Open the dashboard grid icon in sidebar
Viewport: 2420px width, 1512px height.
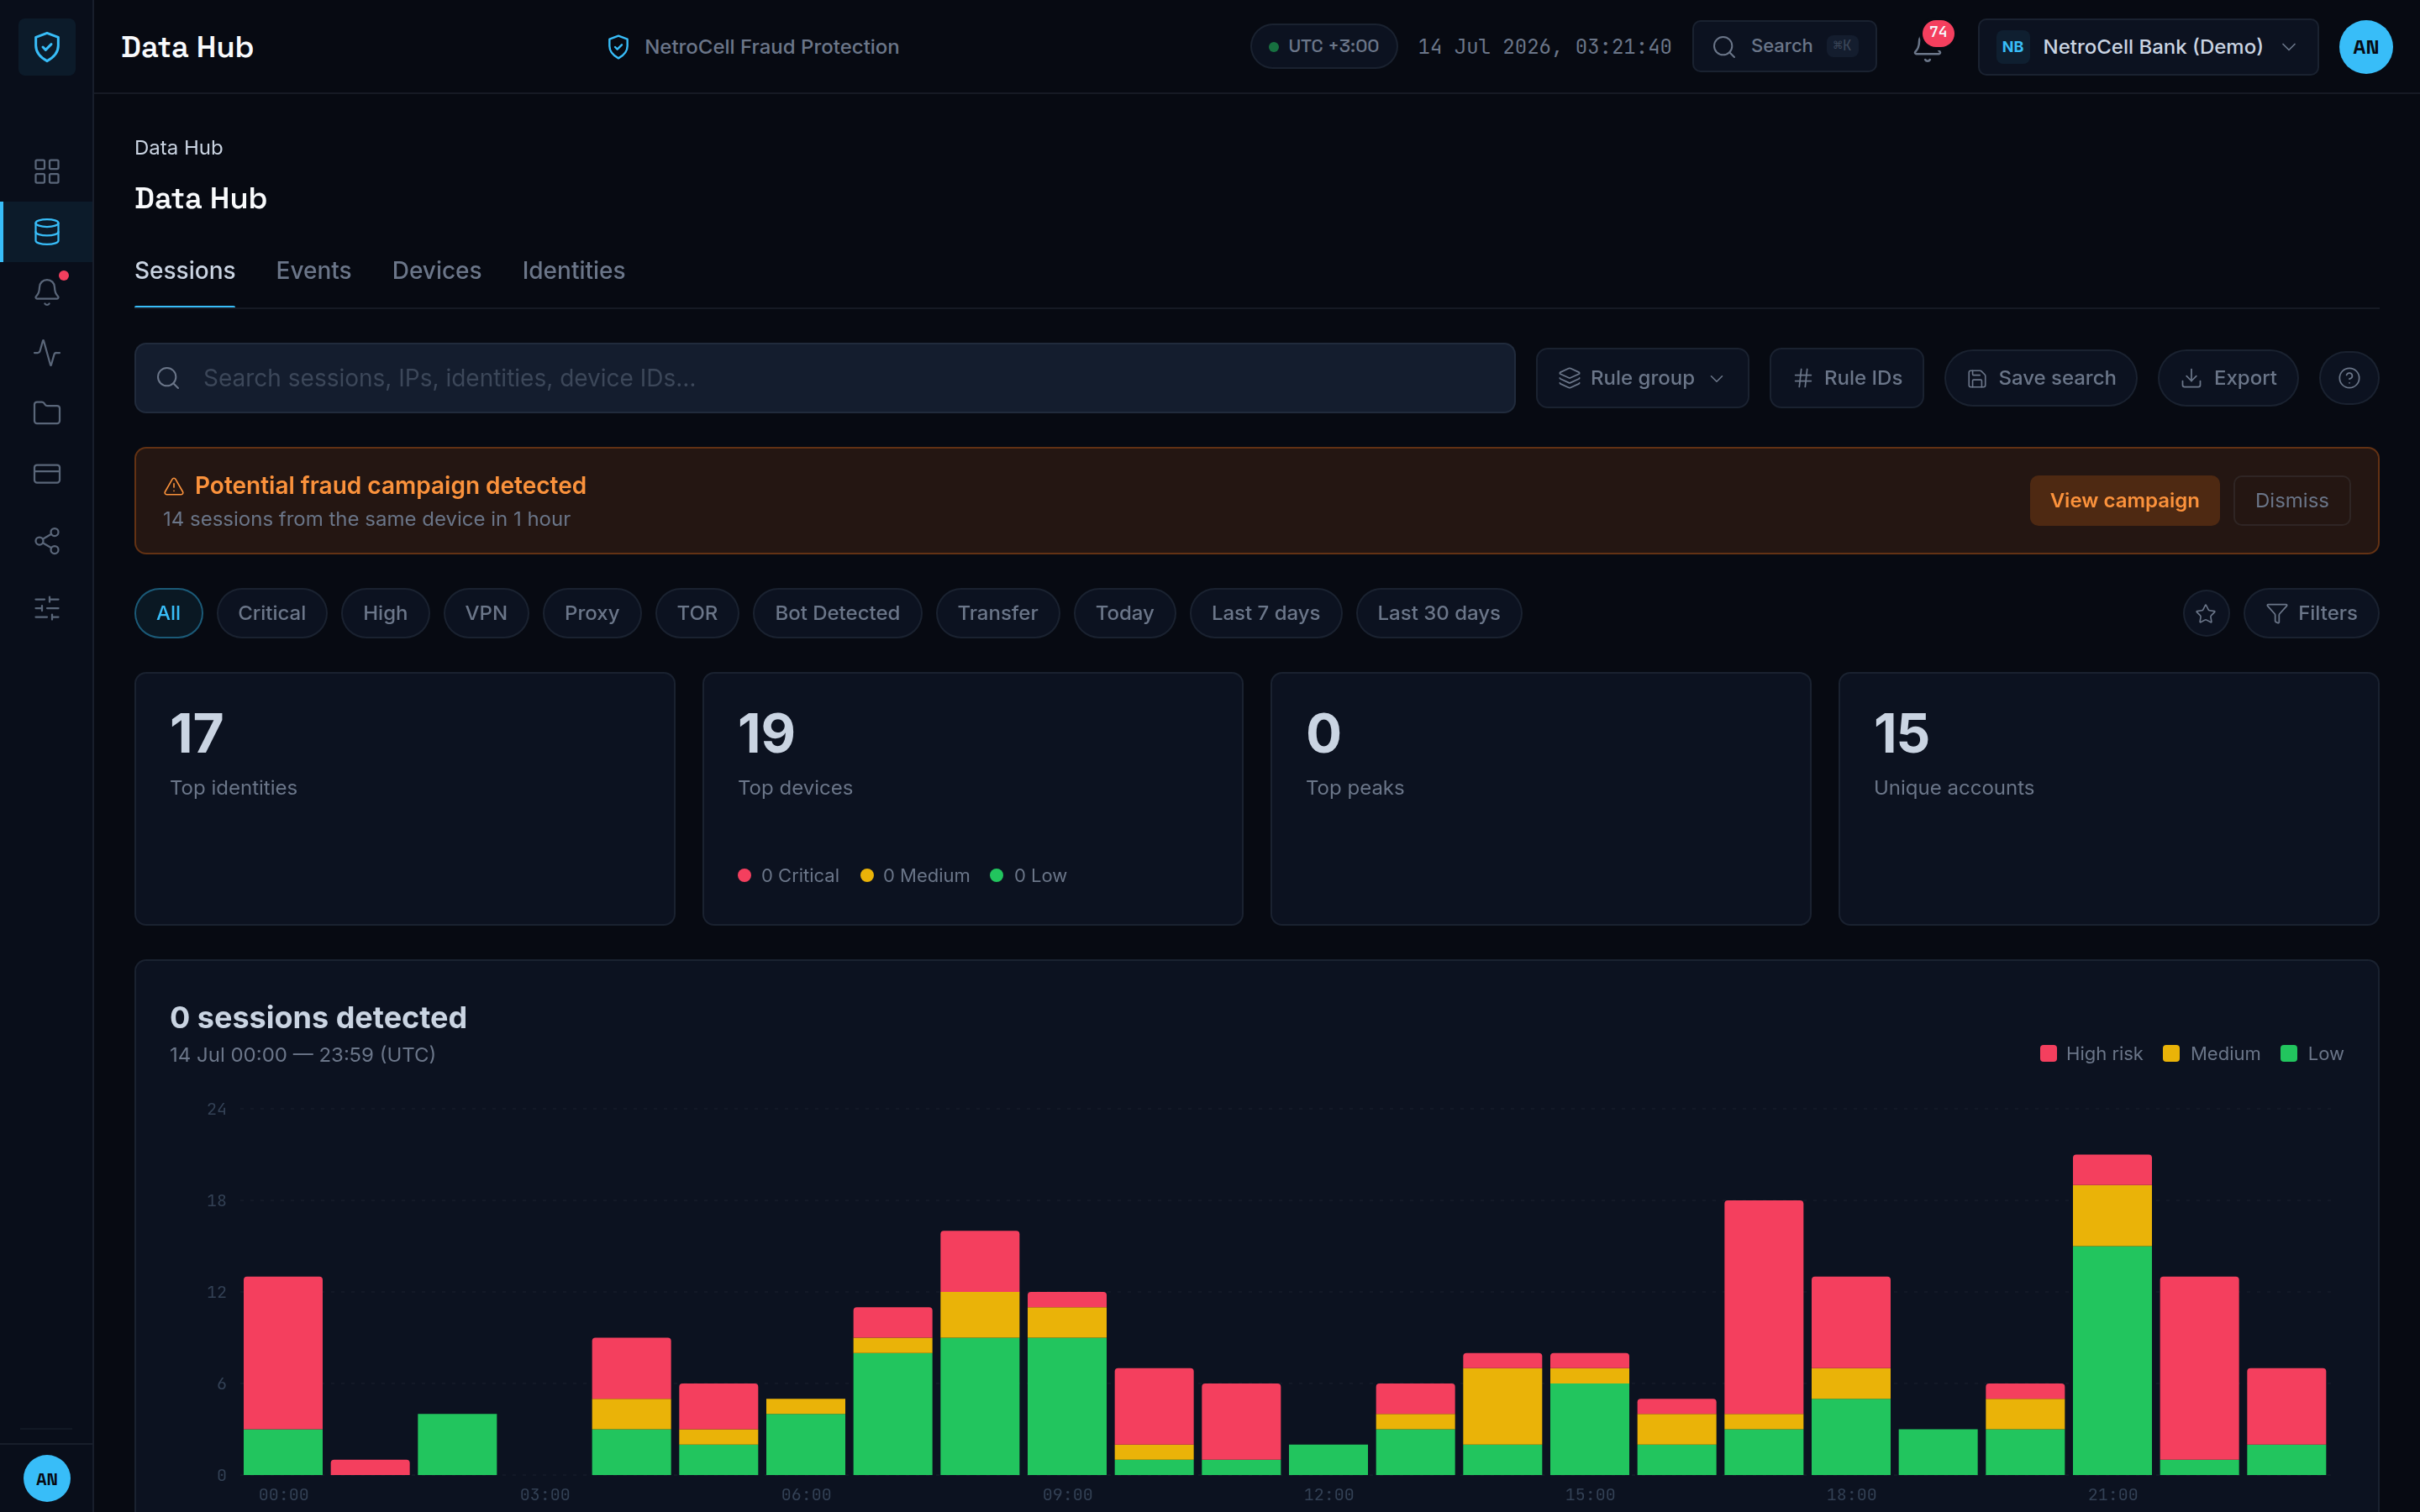47,171
